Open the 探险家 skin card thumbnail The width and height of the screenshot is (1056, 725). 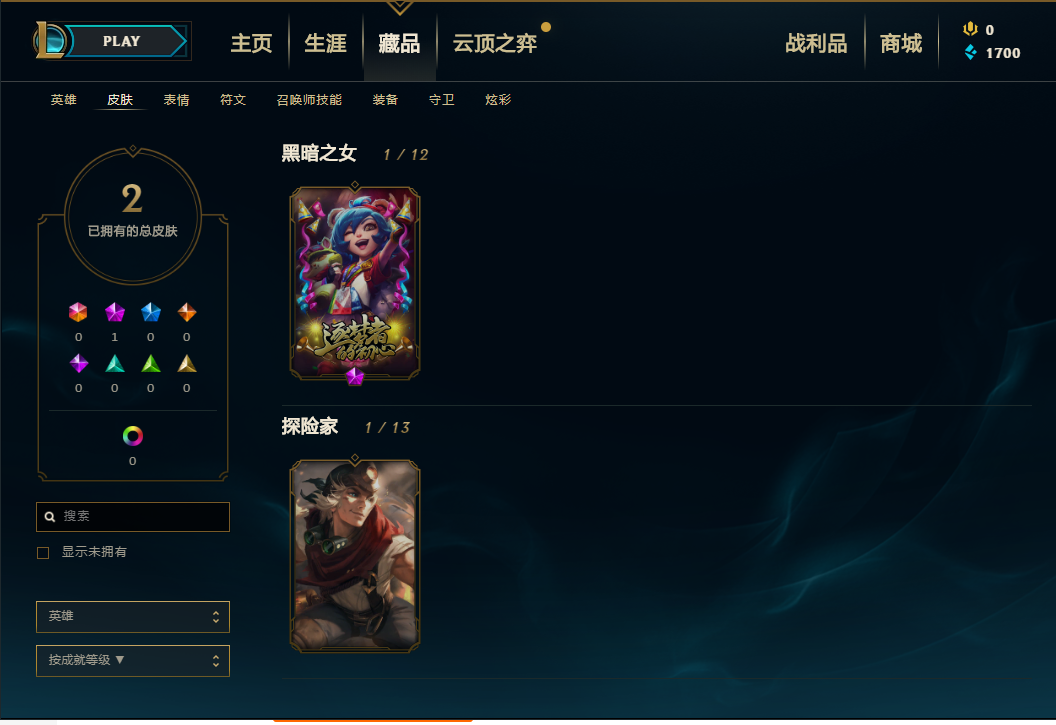click(355, 556)
